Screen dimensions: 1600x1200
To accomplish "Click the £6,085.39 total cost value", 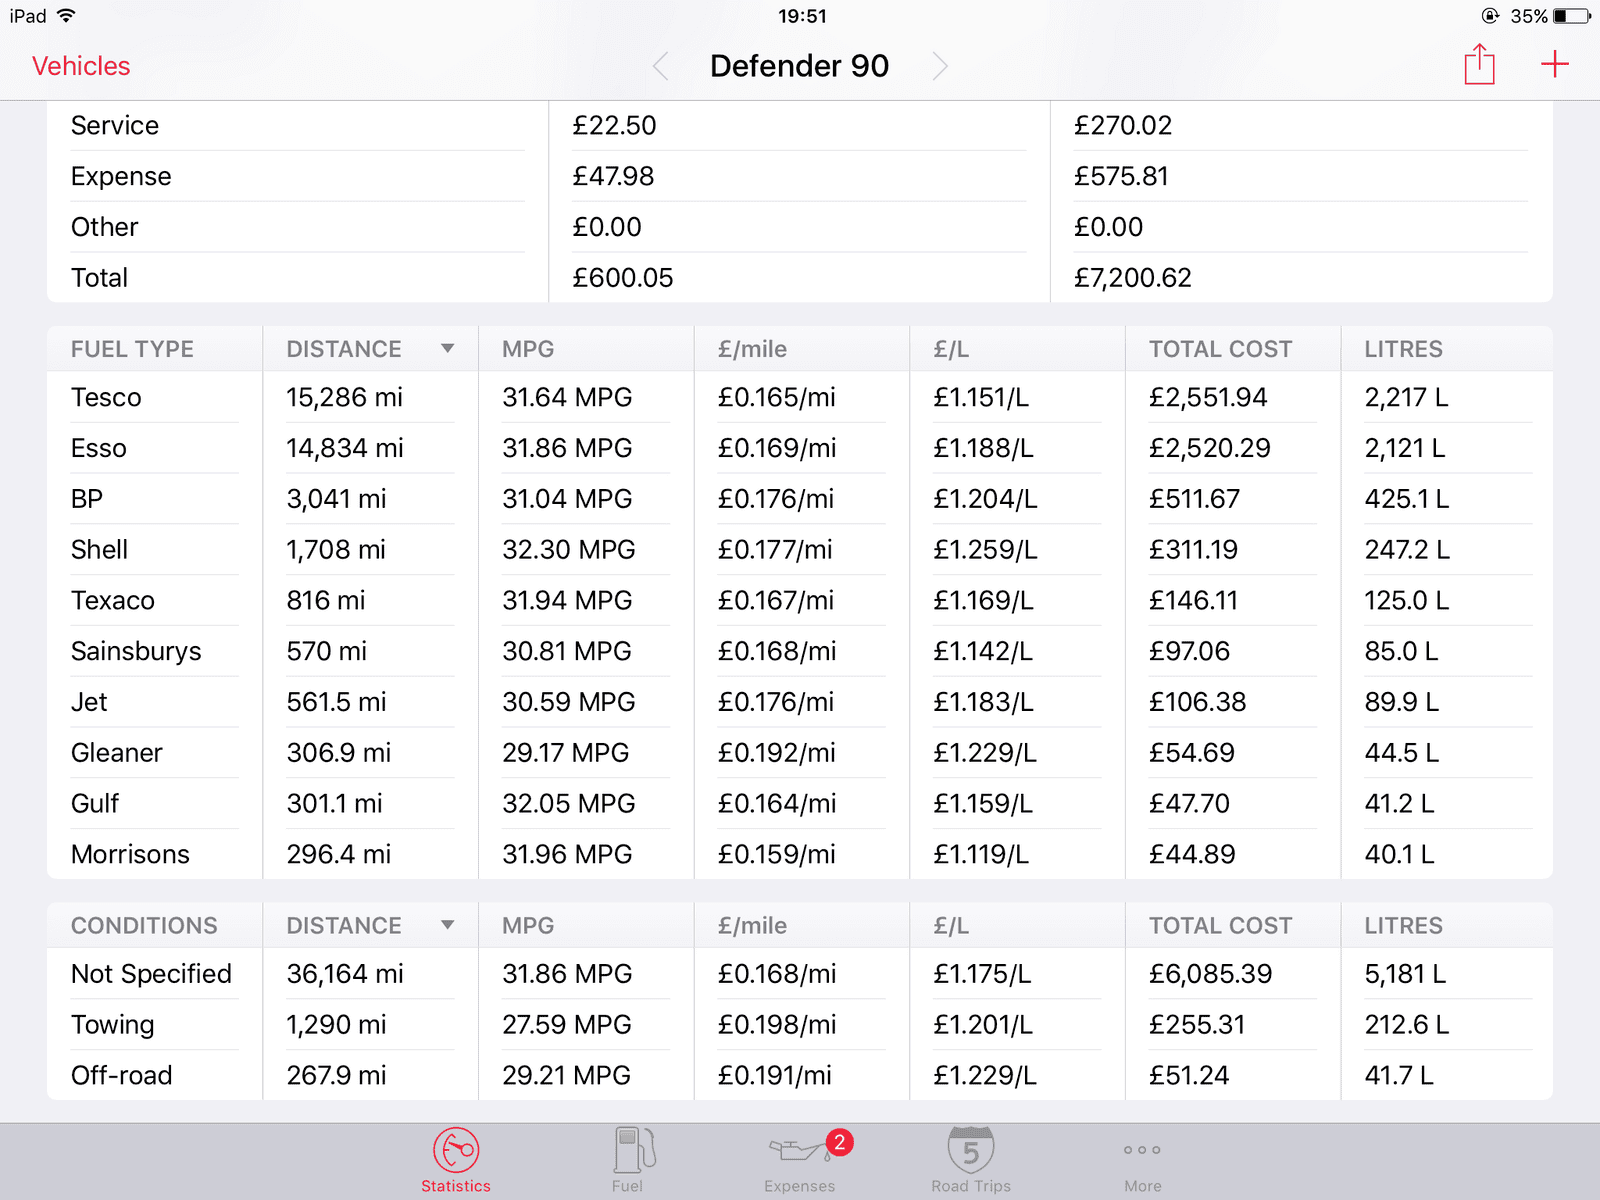I will pos(1211,974).
